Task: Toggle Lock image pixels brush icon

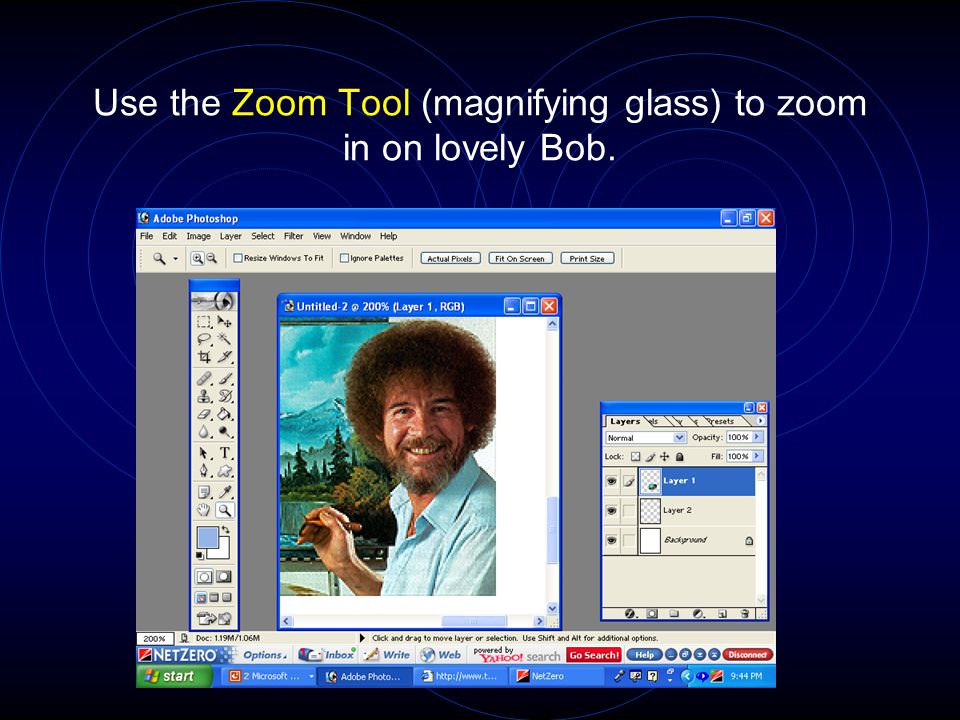Action: point(650,457)
